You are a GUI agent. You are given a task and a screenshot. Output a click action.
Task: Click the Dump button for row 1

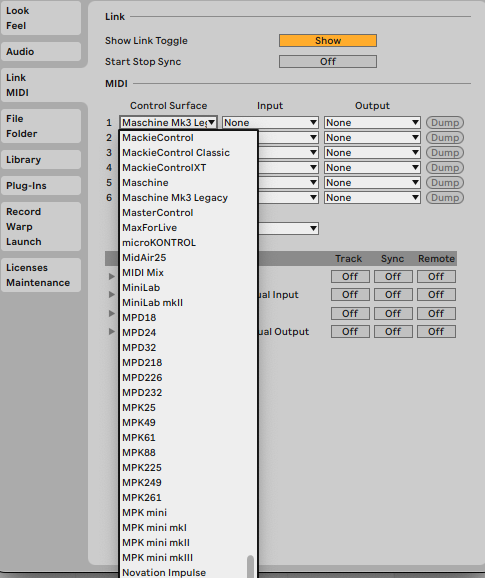[x=445, y=122]
